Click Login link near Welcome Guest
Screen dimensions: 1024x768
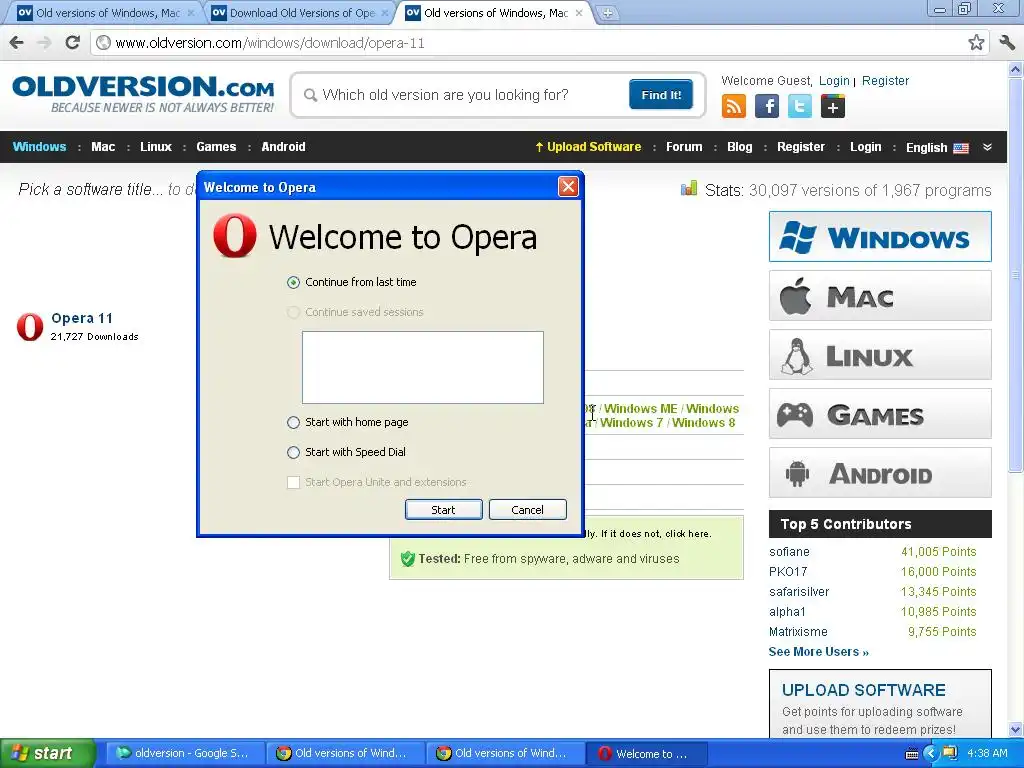834,81
